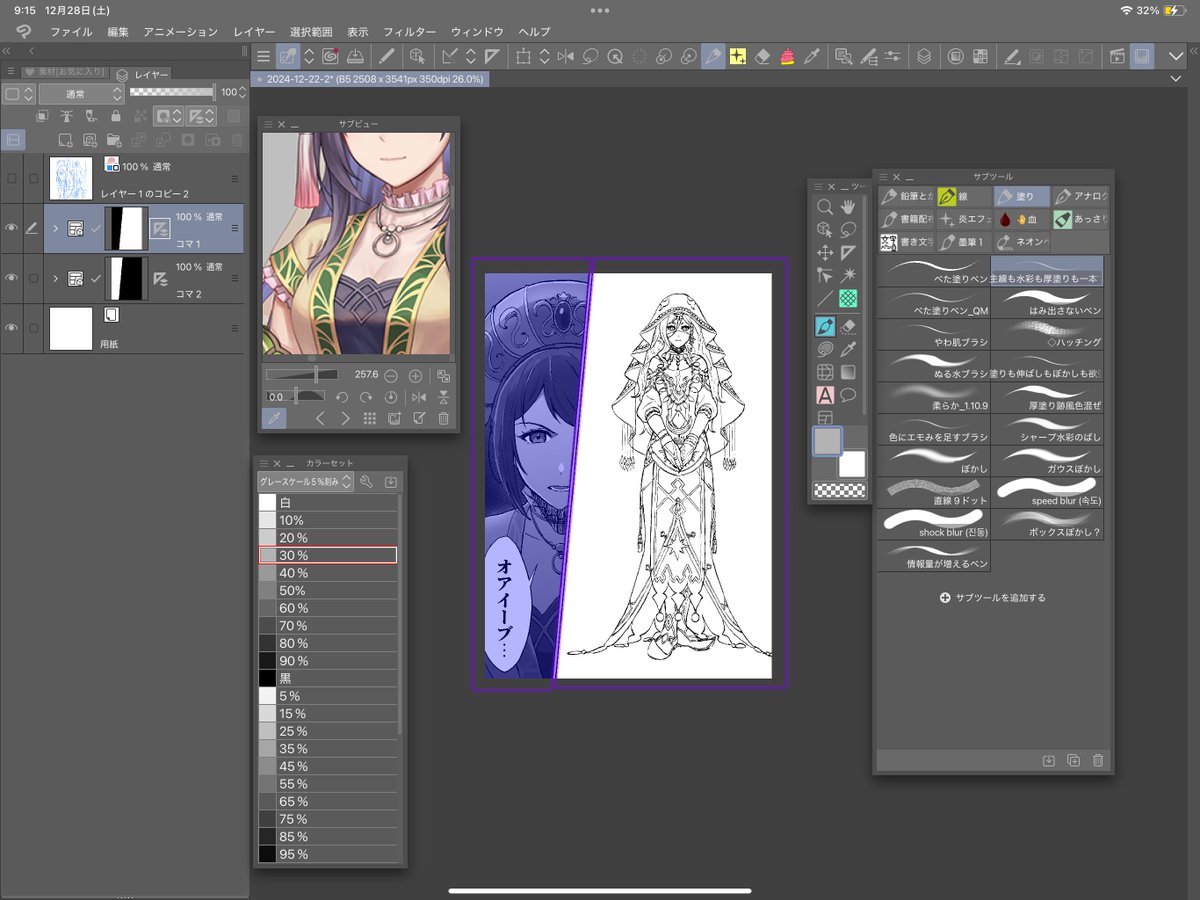Open the 通常 blending mode dropdown

81,93
